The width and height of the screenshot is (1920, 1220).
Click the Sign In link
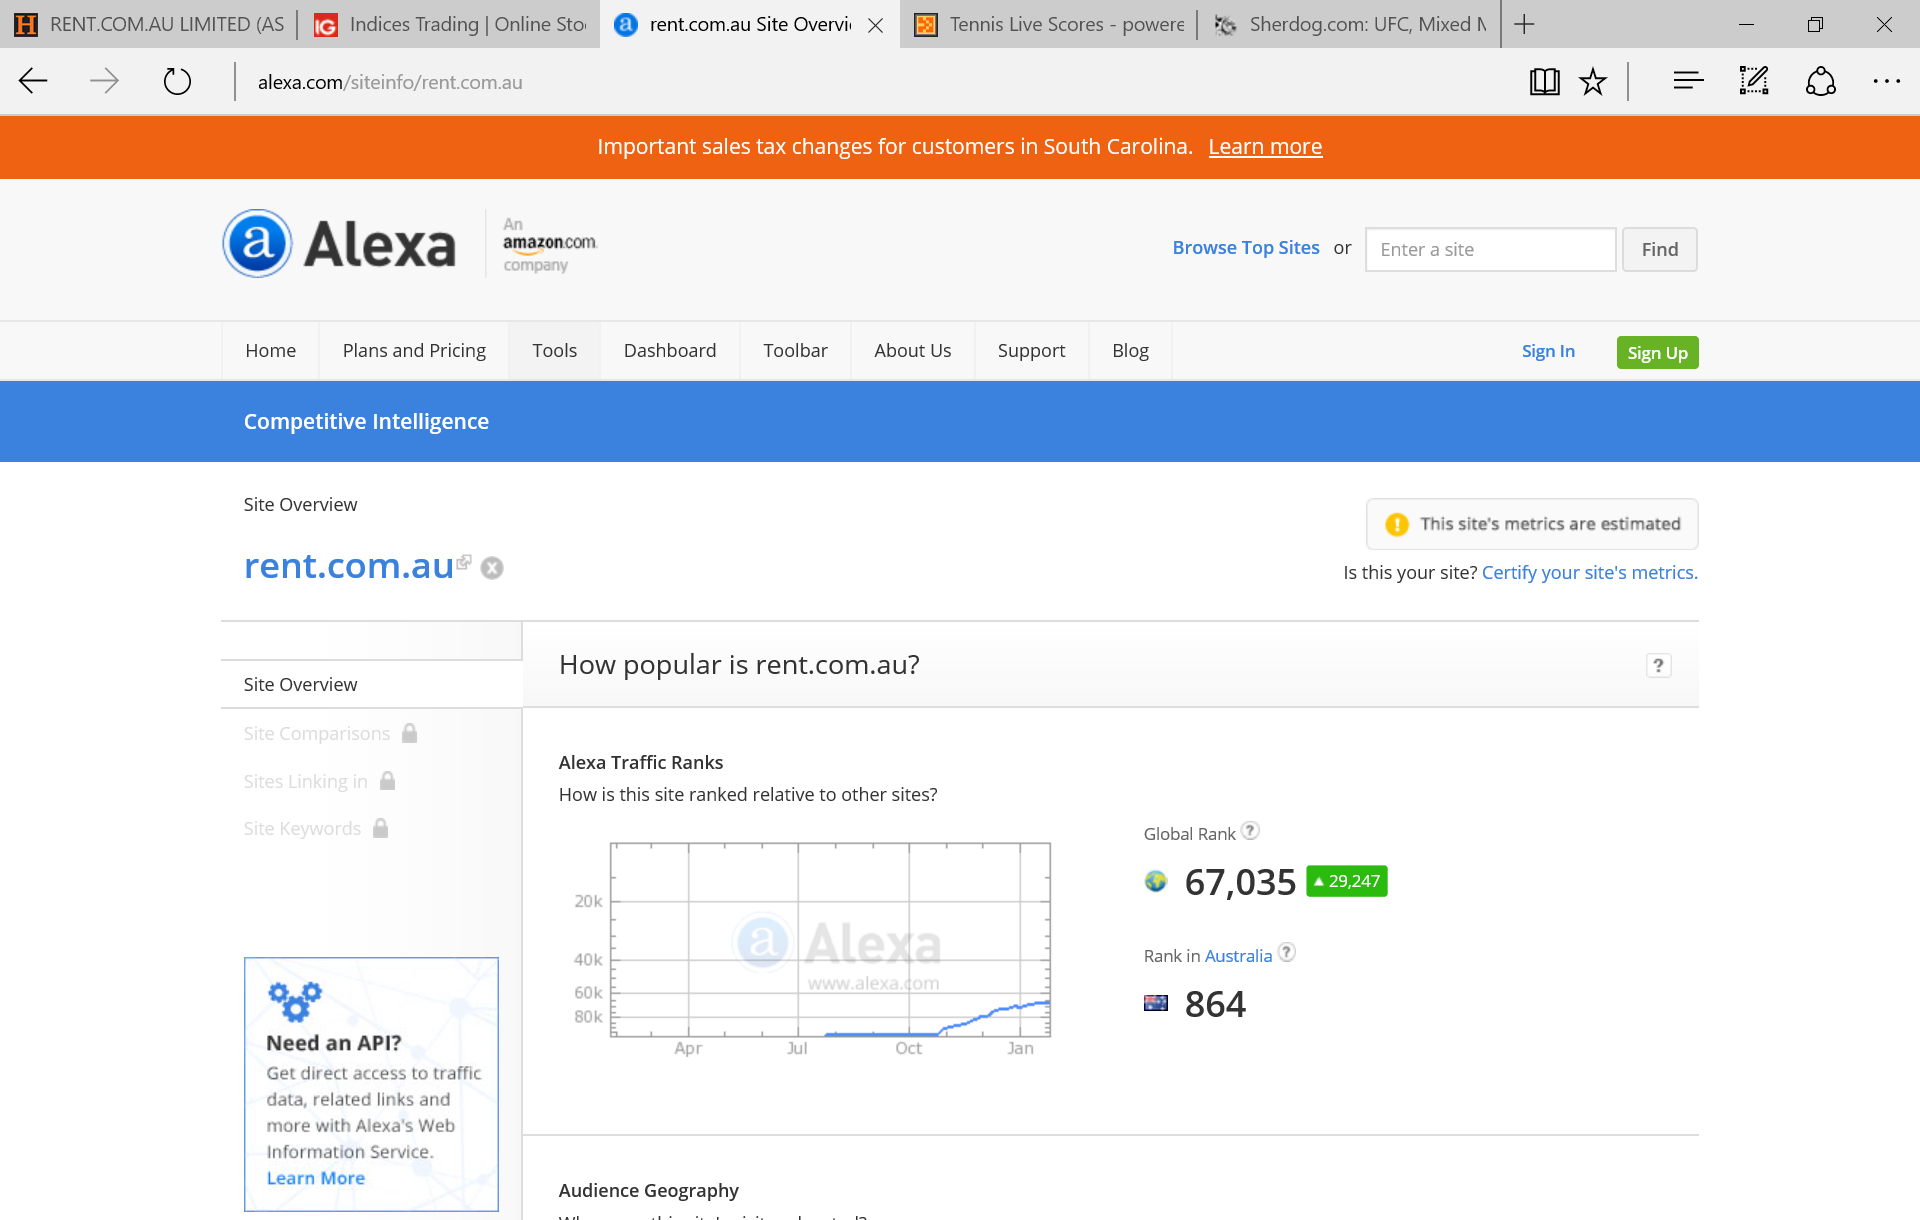1548,351
